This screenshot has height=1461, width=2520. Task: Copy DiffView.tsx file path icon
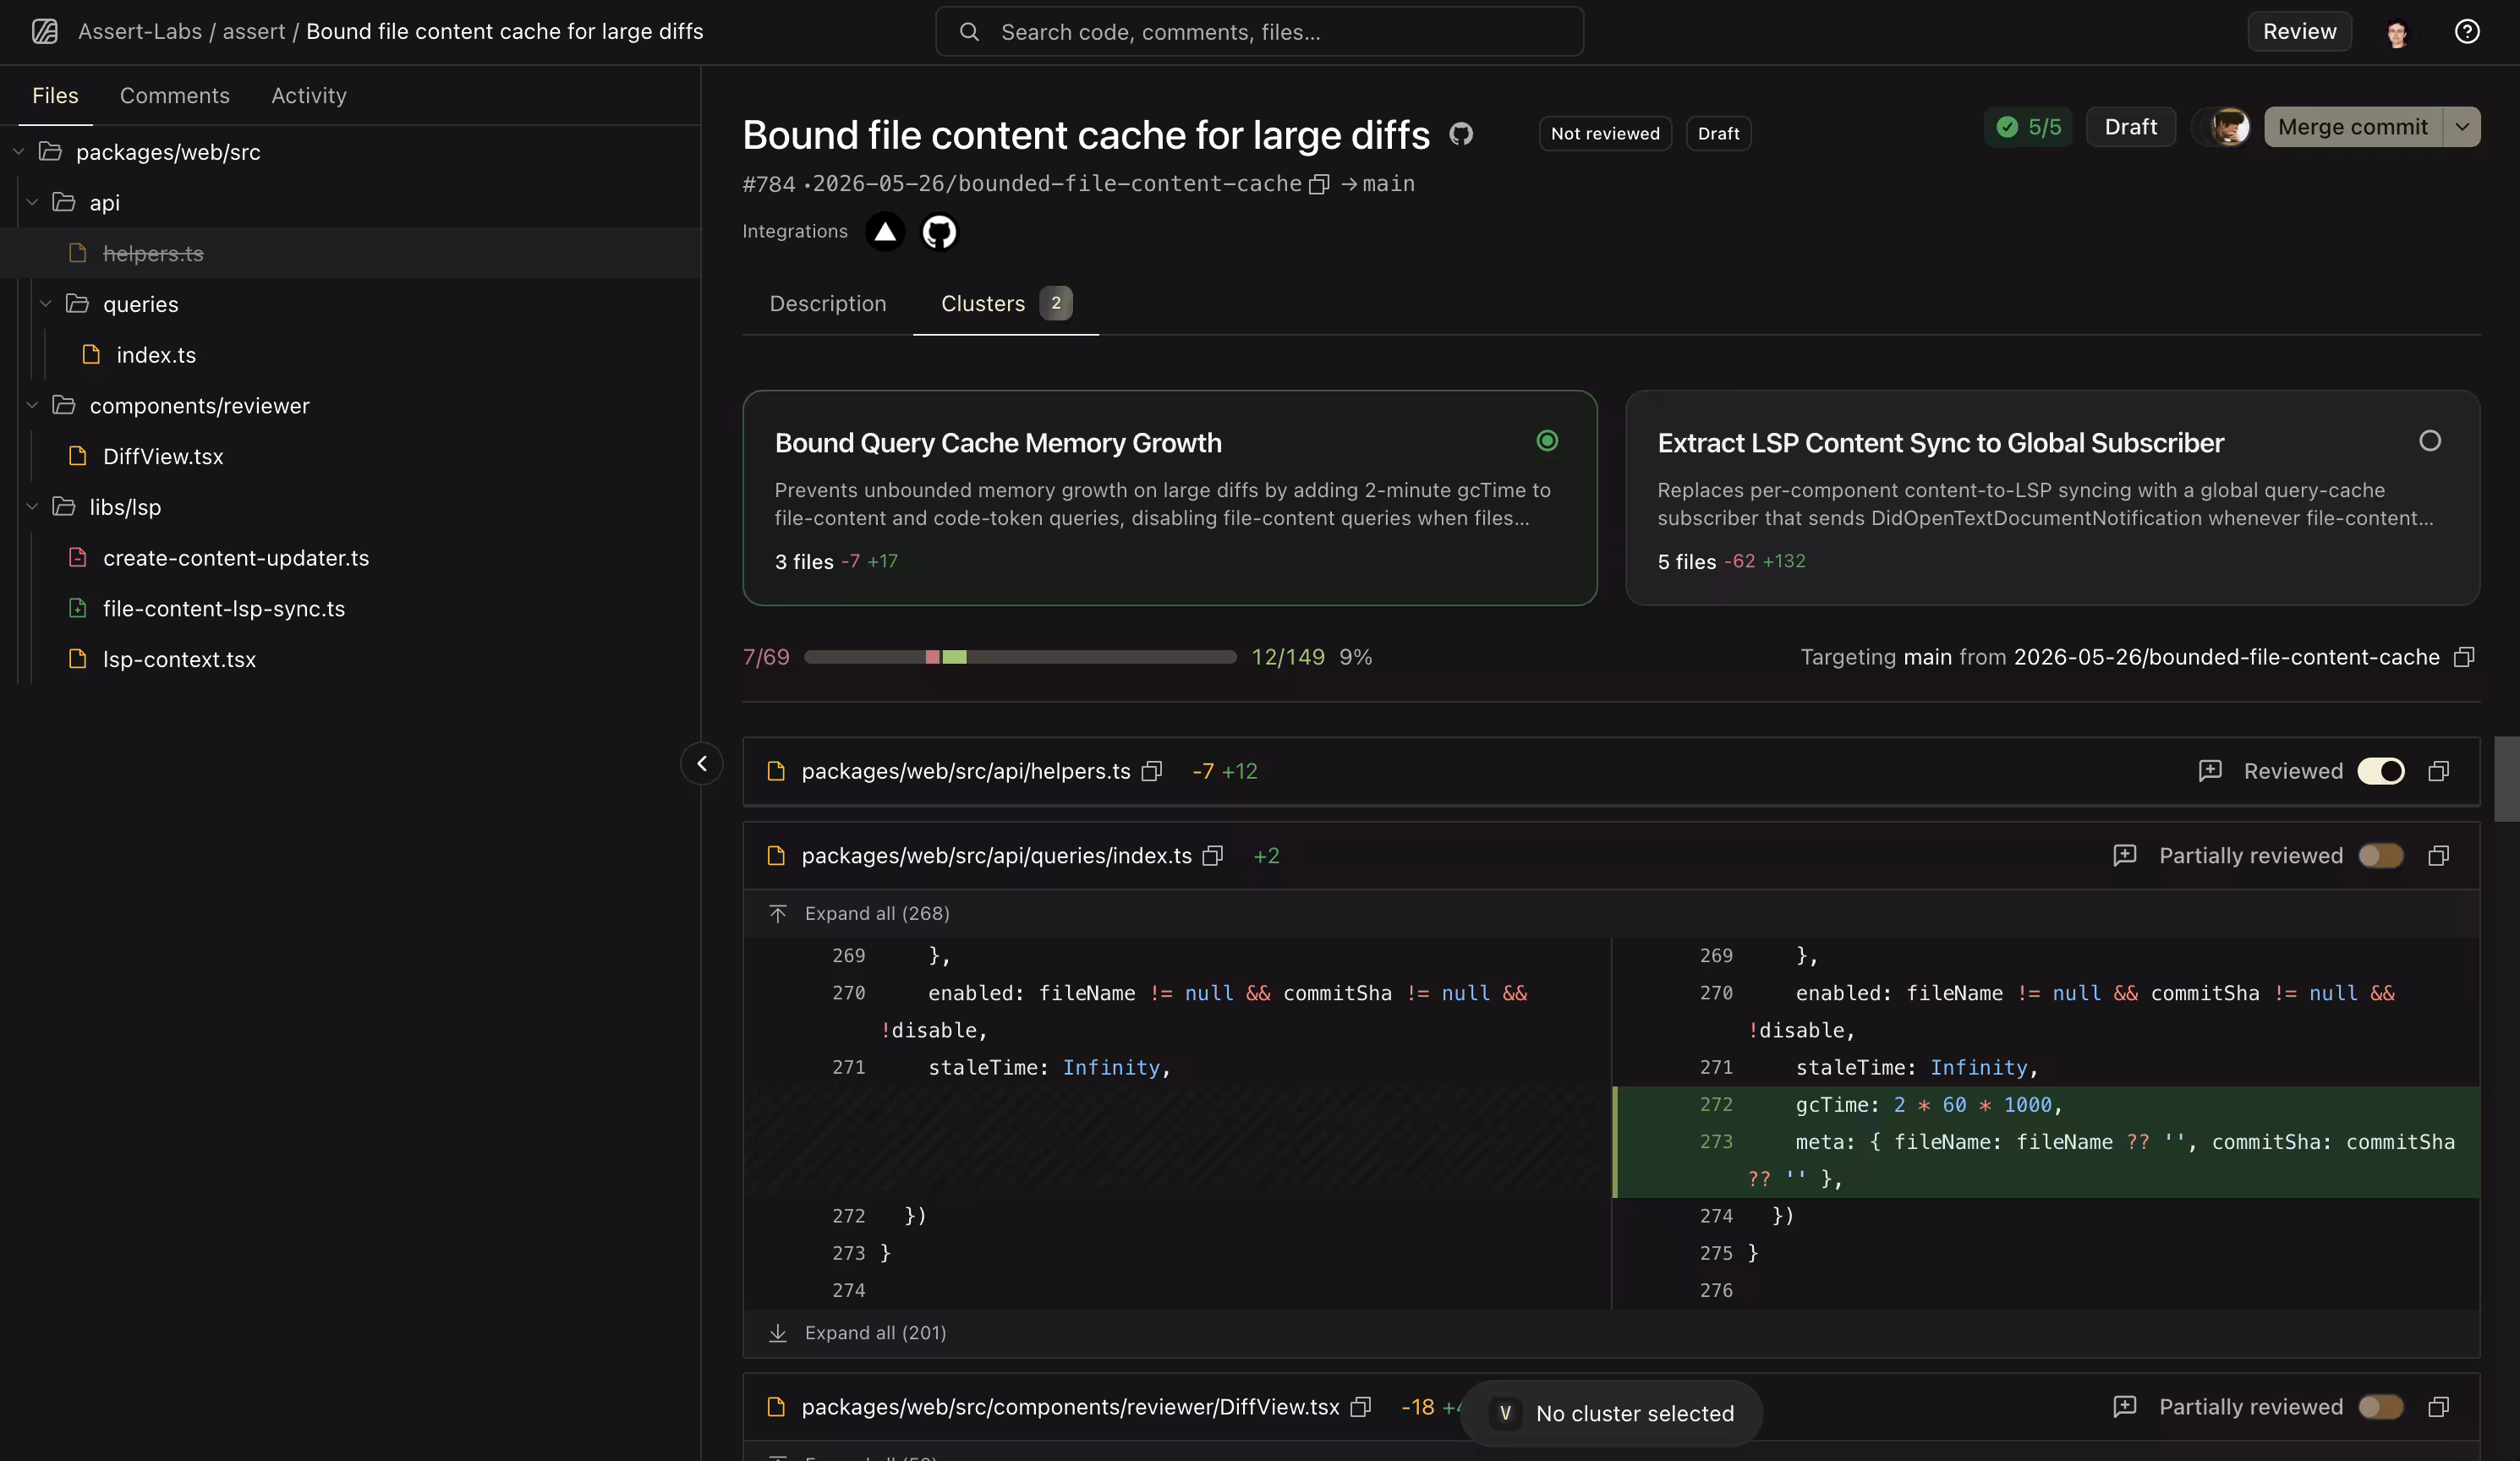[1360, 1407]
